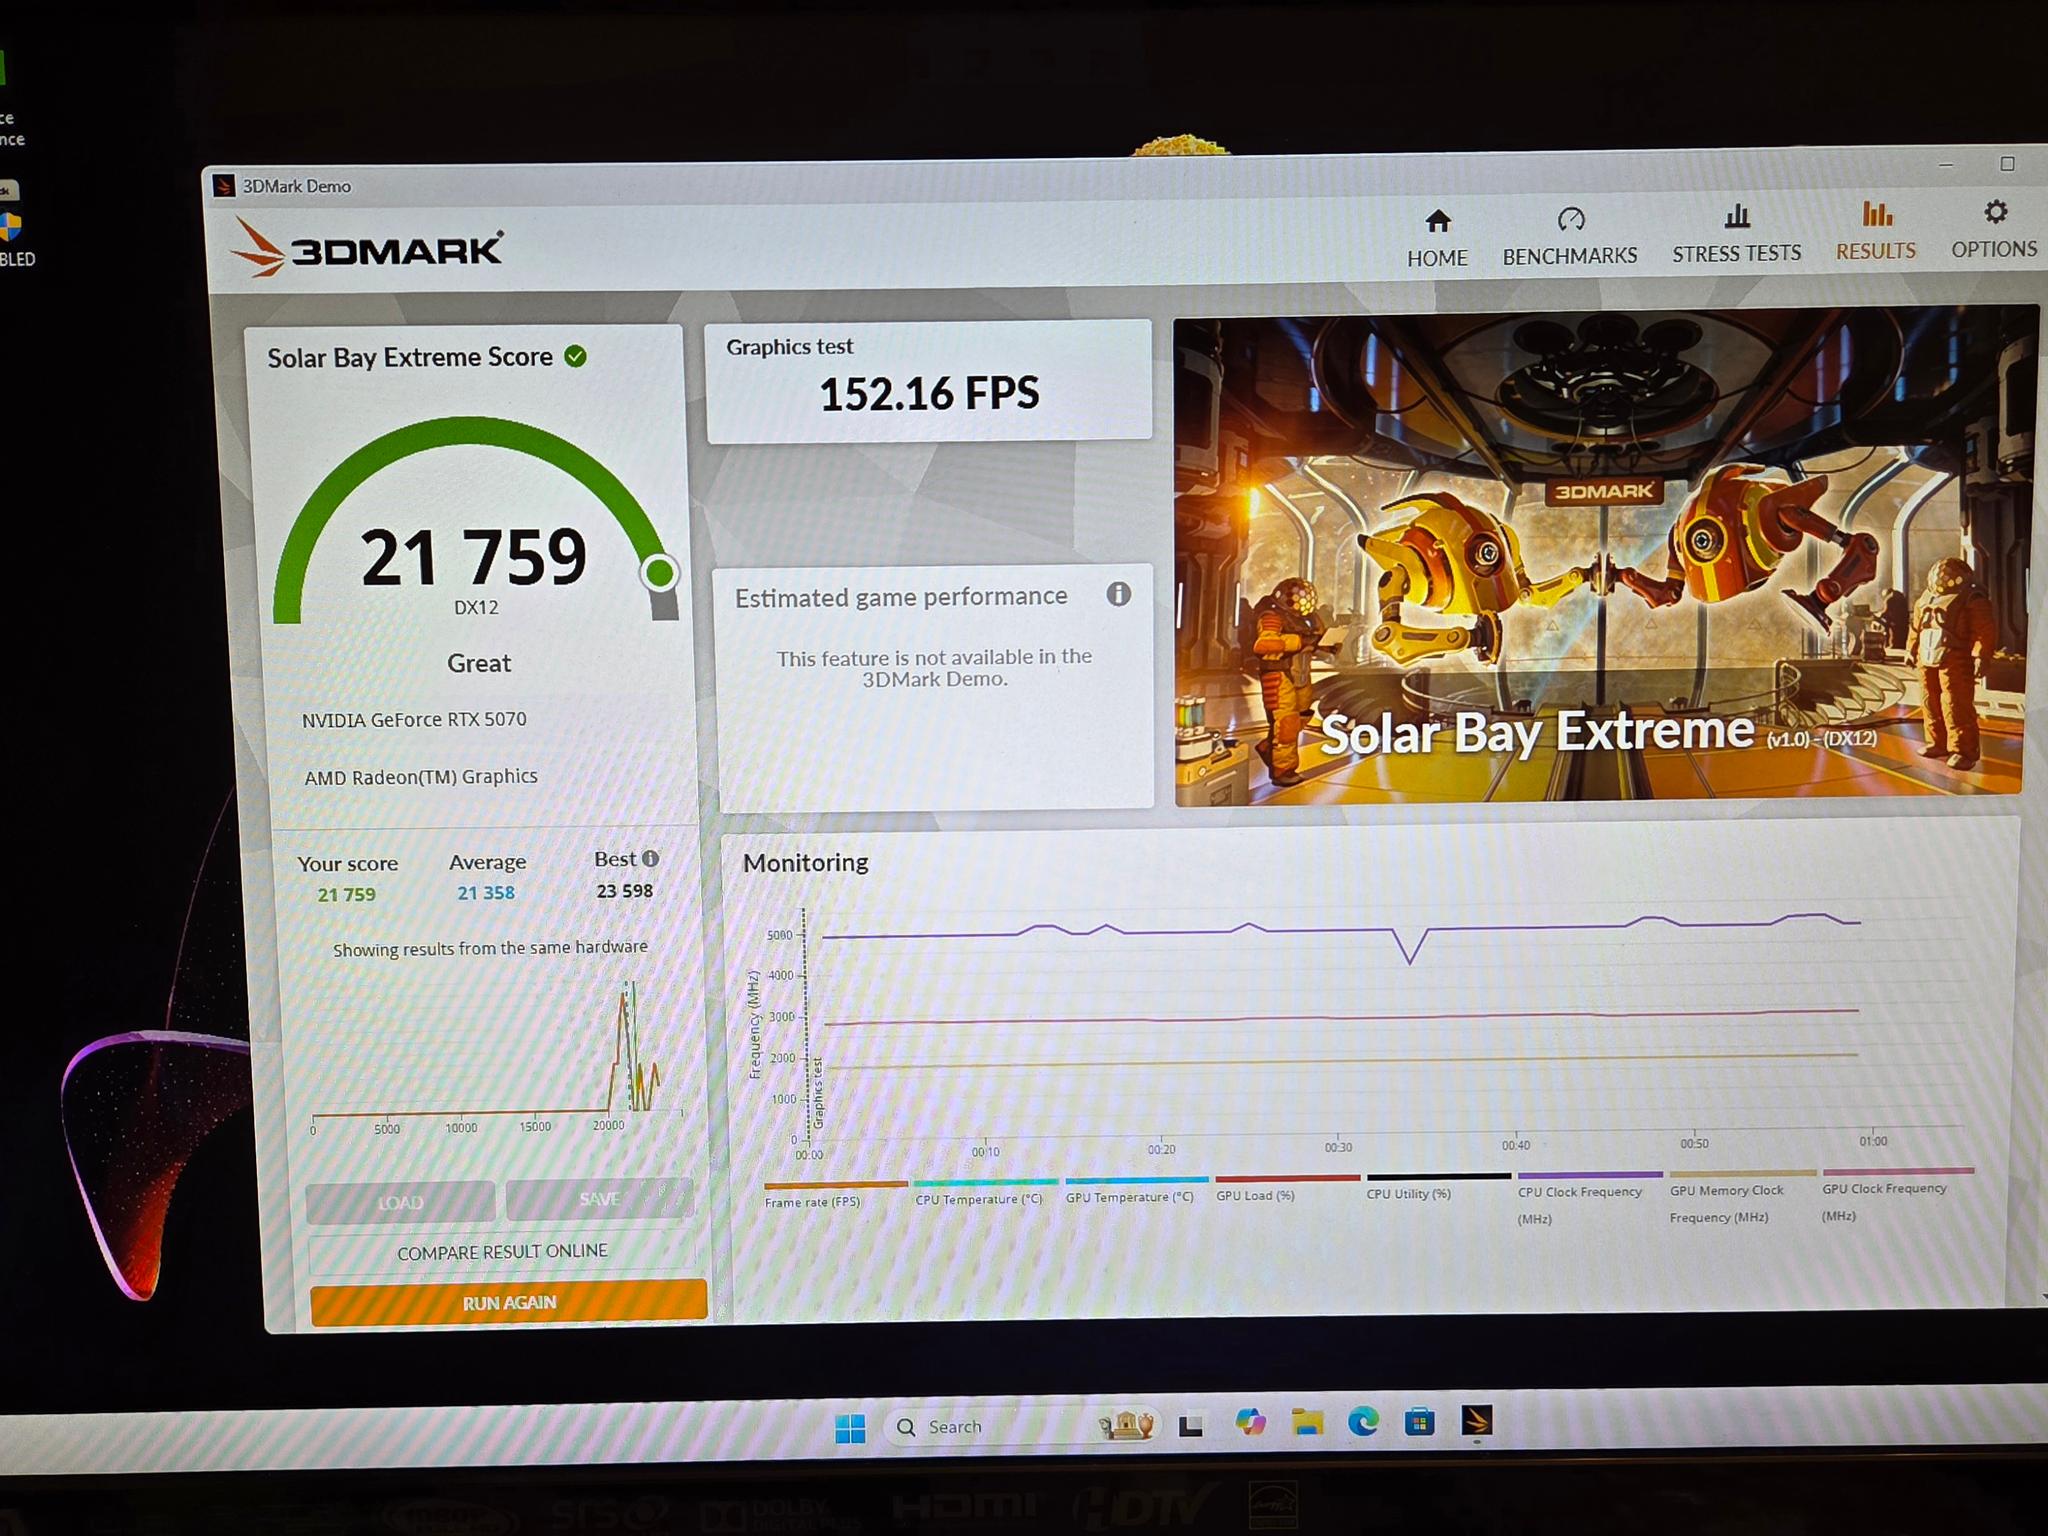The image size is (2048, 1536).
Task: Open Copilot from the taskbar
Action: point(1249,1423)
